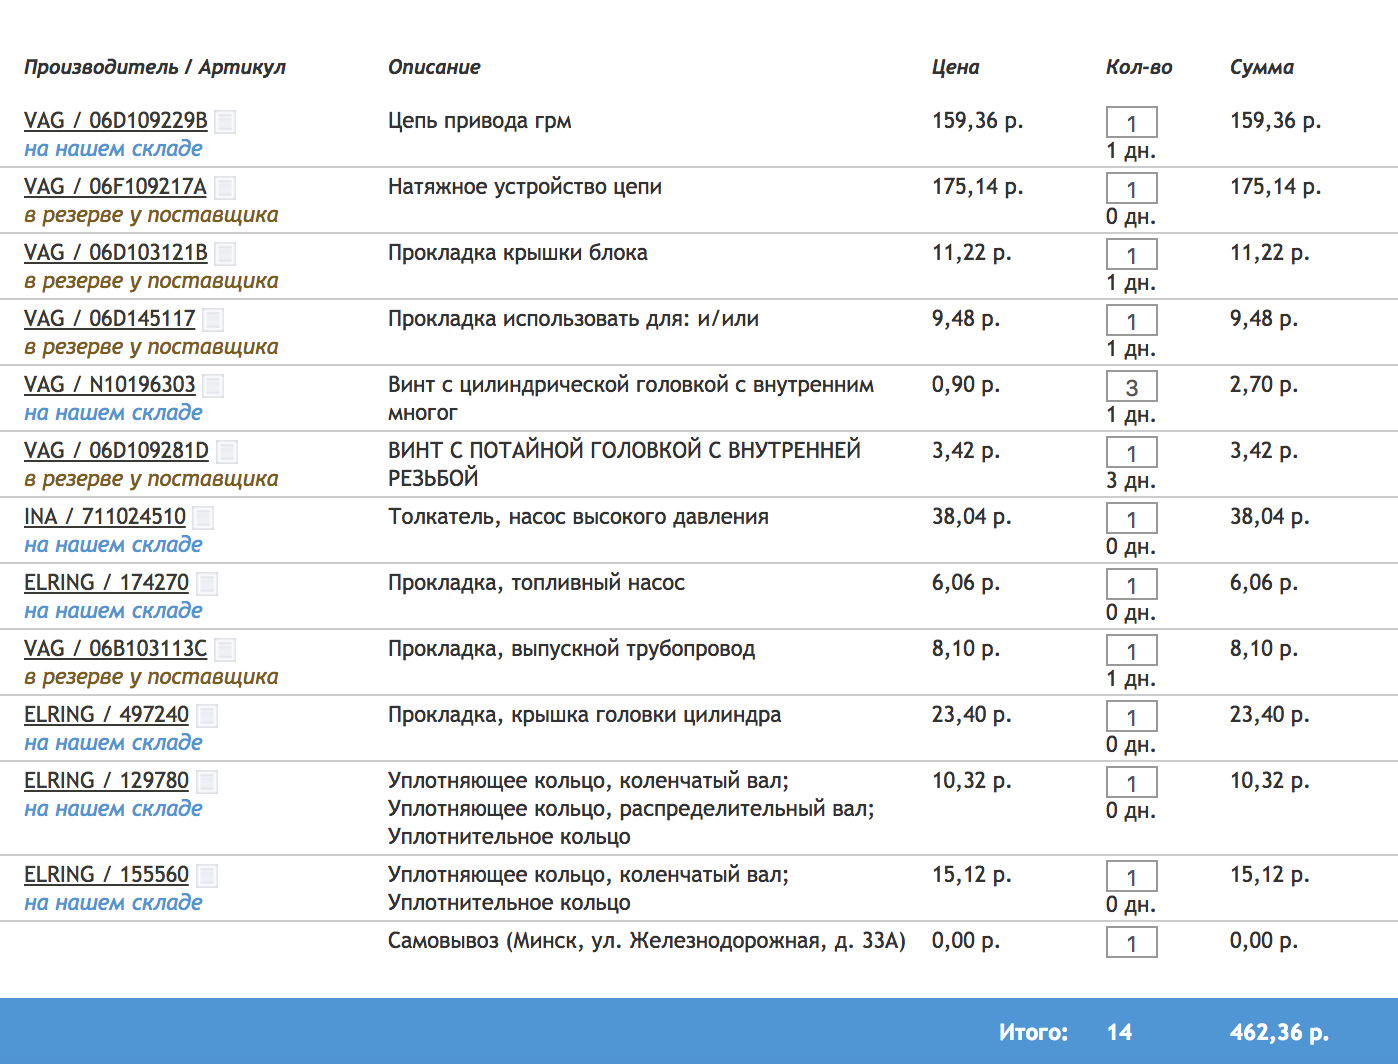Click the icon next to VAG 06F109217A
1398x1064 pixels.
(x=225, y=188)
